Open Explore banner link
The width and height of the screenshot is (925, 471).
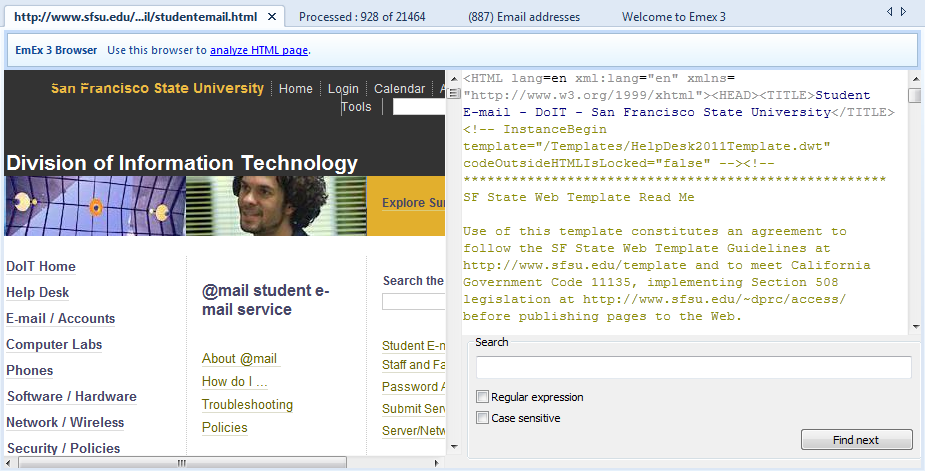413,203
